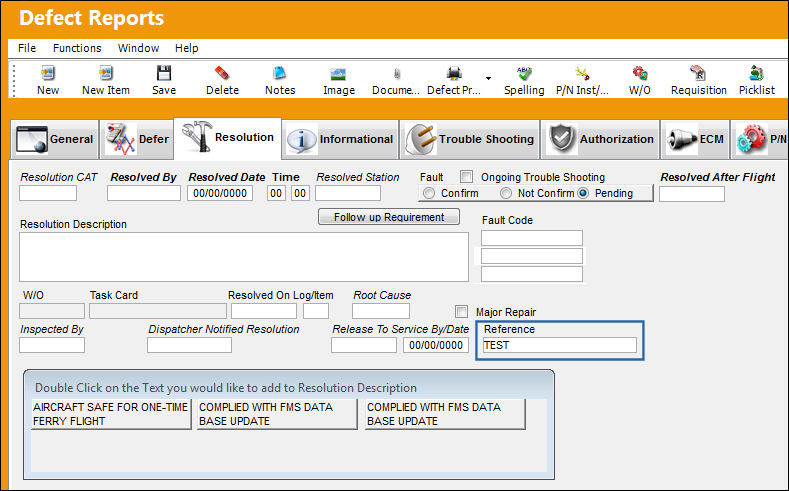Switch to the Informational tab
Image resolution: width=789 pixels, height=491 pixels.
click(340, 139)
